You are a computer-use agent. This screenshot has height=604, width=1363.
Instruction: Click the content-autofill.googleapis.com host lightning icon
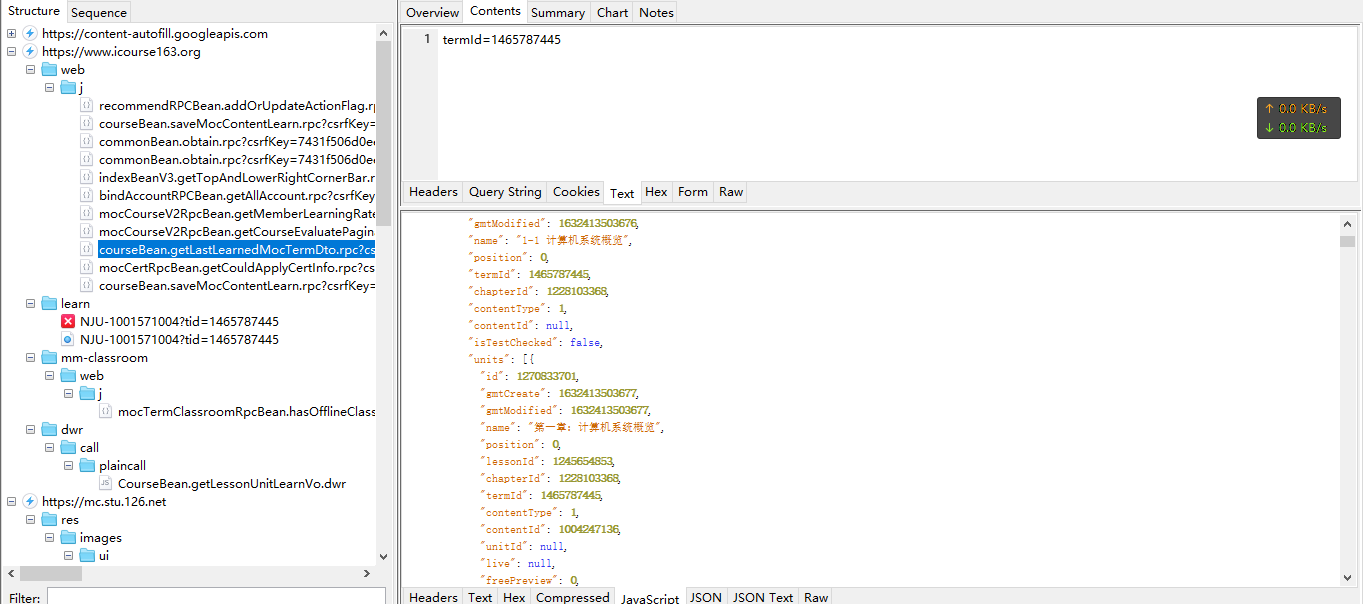pyautogui.click(x=30, y=34)
